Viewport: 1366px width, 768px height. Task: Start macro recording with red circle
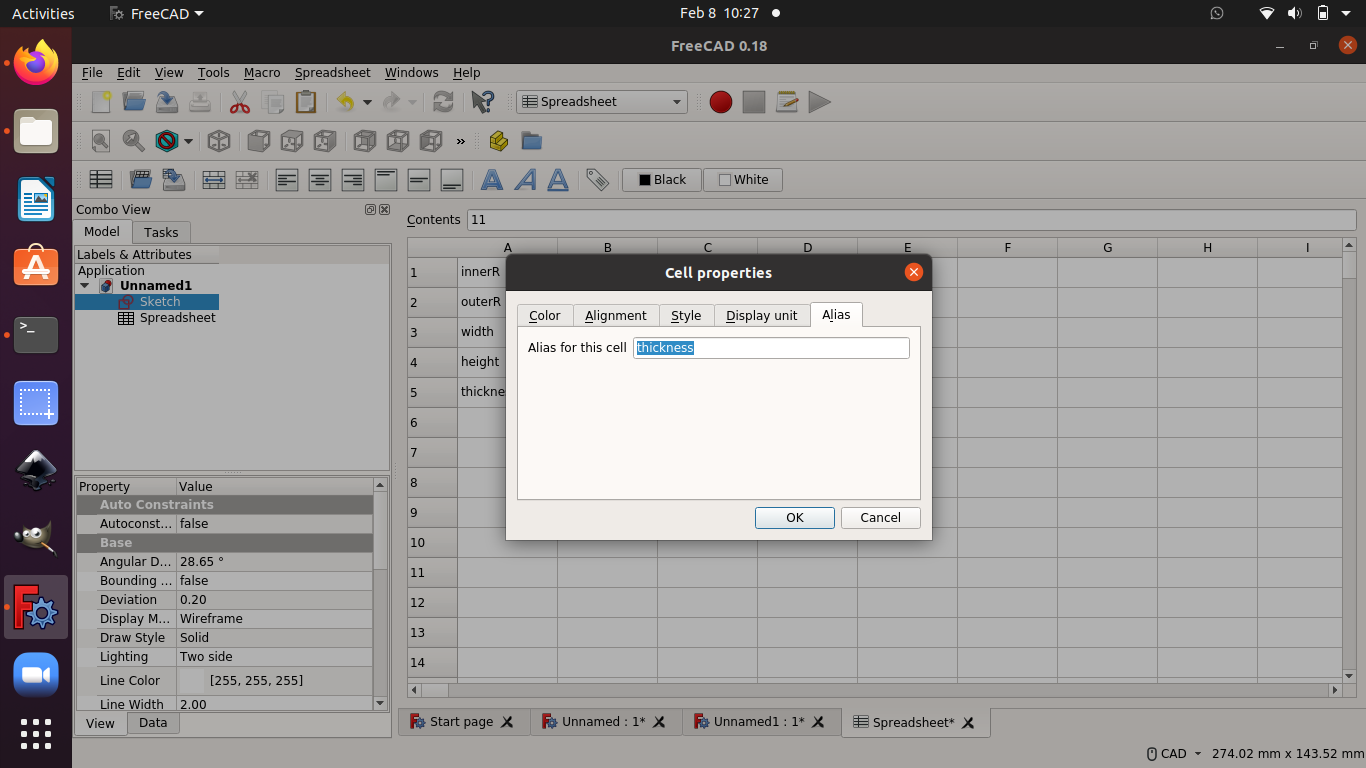[x=721, y=102]
